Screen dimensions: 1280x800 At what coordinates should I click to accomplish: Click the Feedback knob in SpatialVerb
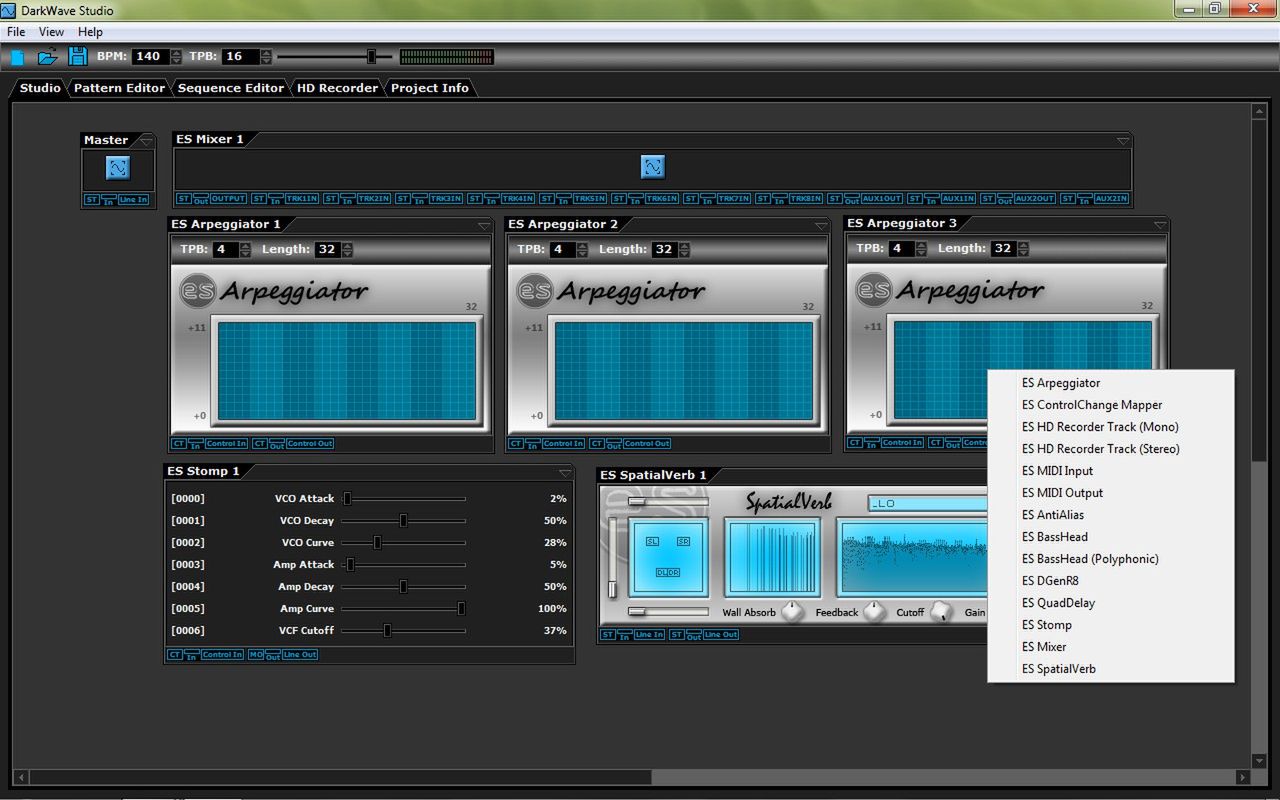(x=875, y=611)
